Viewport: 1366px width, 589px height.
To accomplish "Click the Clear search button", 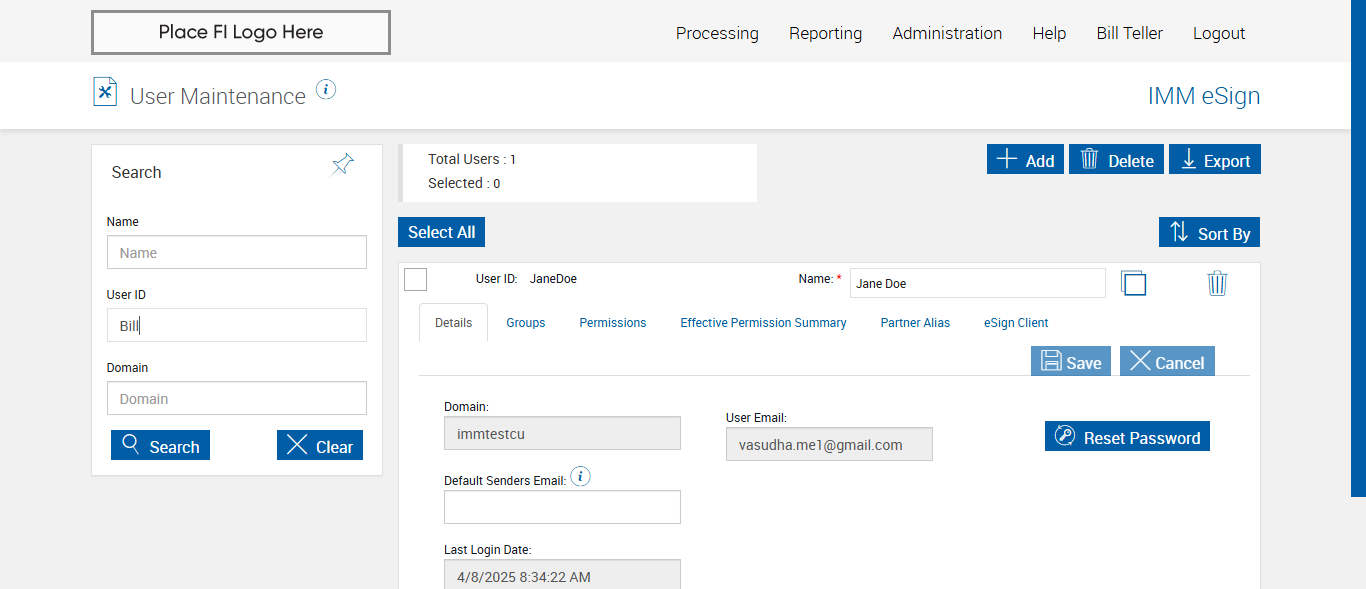I will click(320, 446).
